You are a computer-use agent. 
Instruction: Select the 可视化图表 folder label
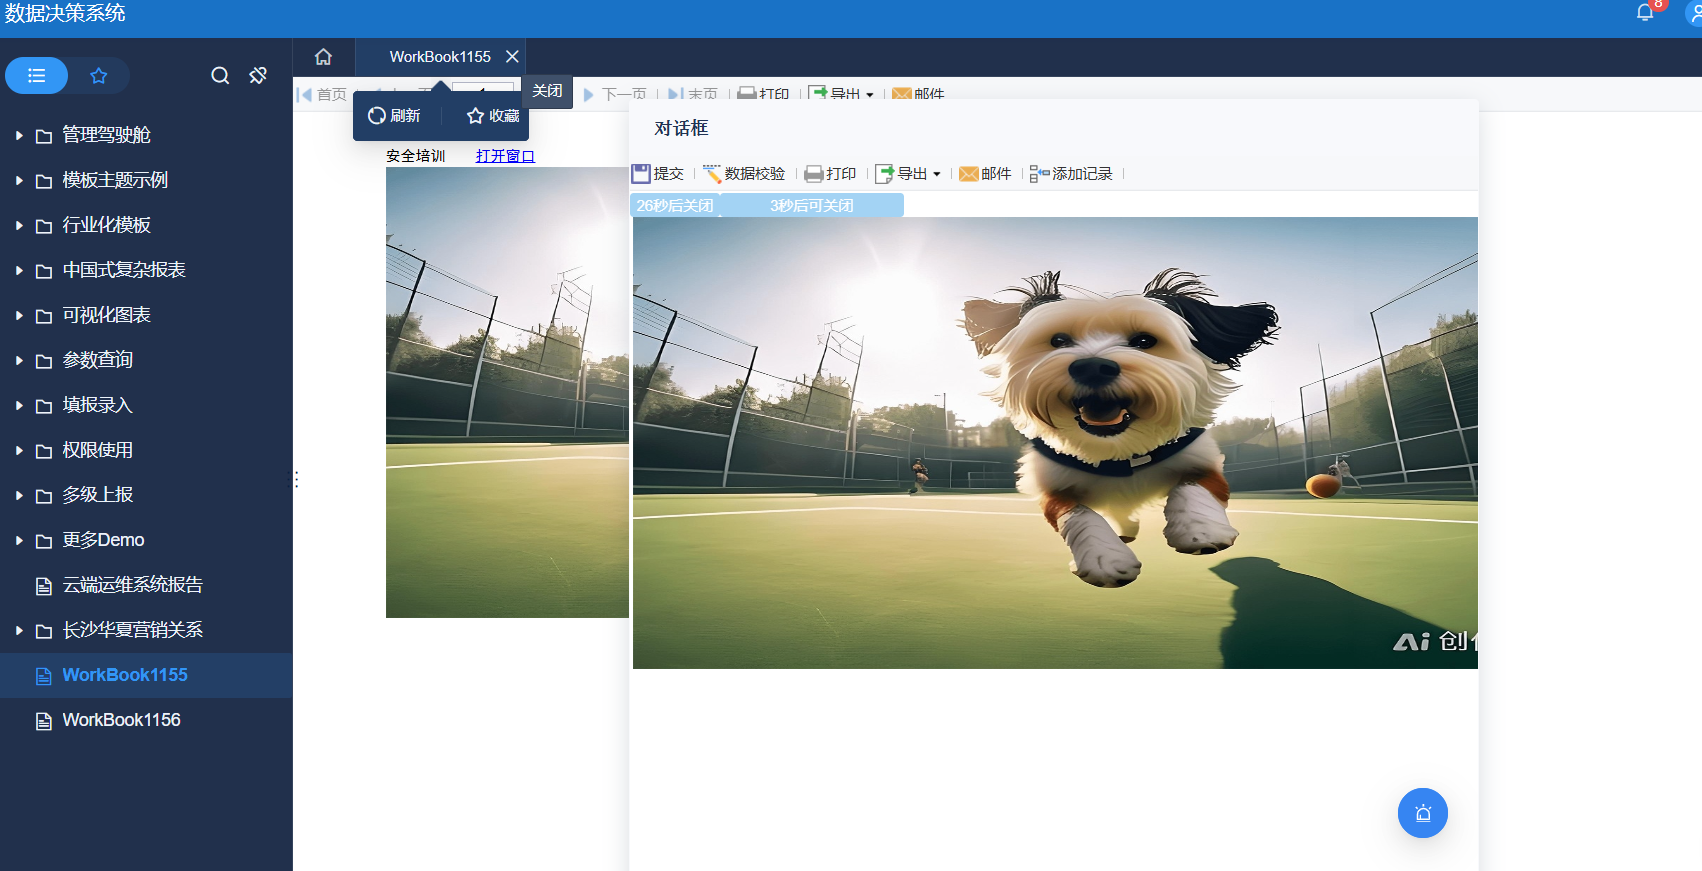pos(106,315)
